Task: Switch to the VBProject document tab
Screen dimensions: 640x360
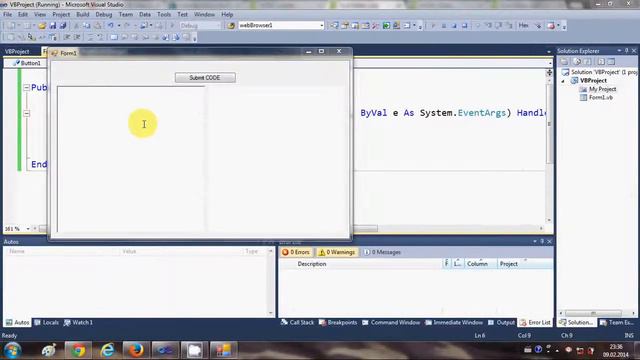Action: (x=17, y=51)
